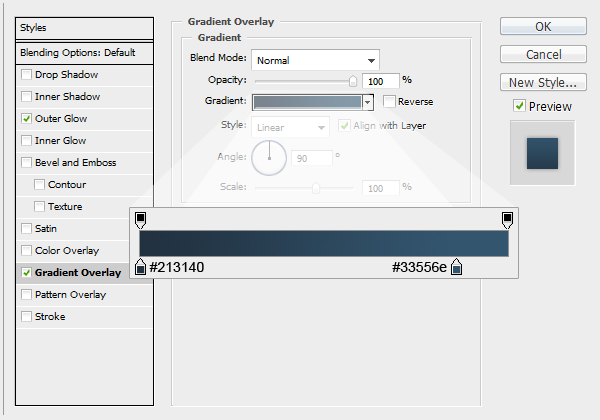This screenshot has width=600, height=420.
Task: Click the Angle dial control
Action: click(x=269, y=158)
